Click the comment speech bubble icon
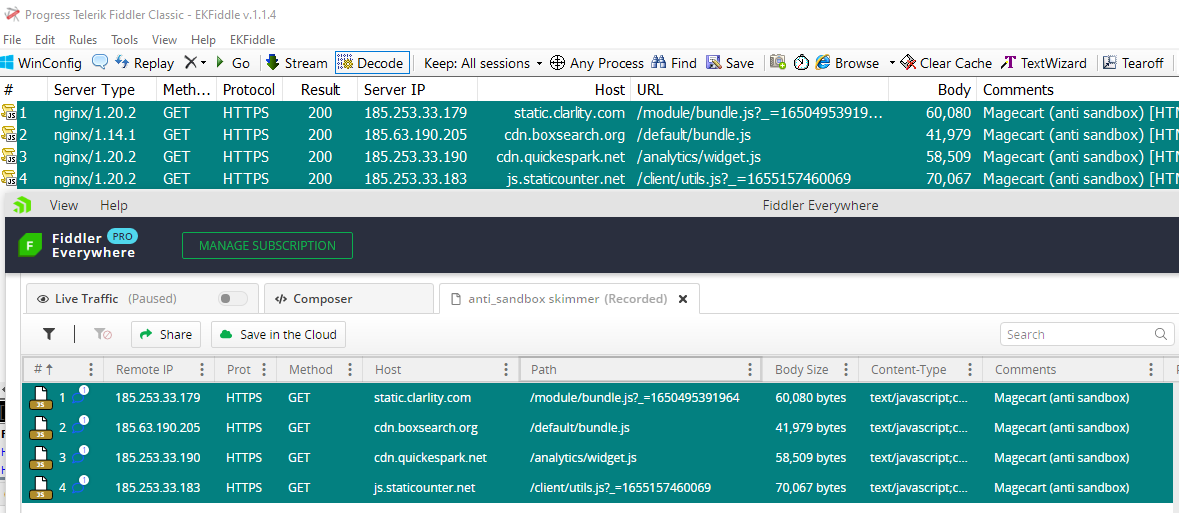This screenshot has height=513, width=1179. [x=99, y=62]
